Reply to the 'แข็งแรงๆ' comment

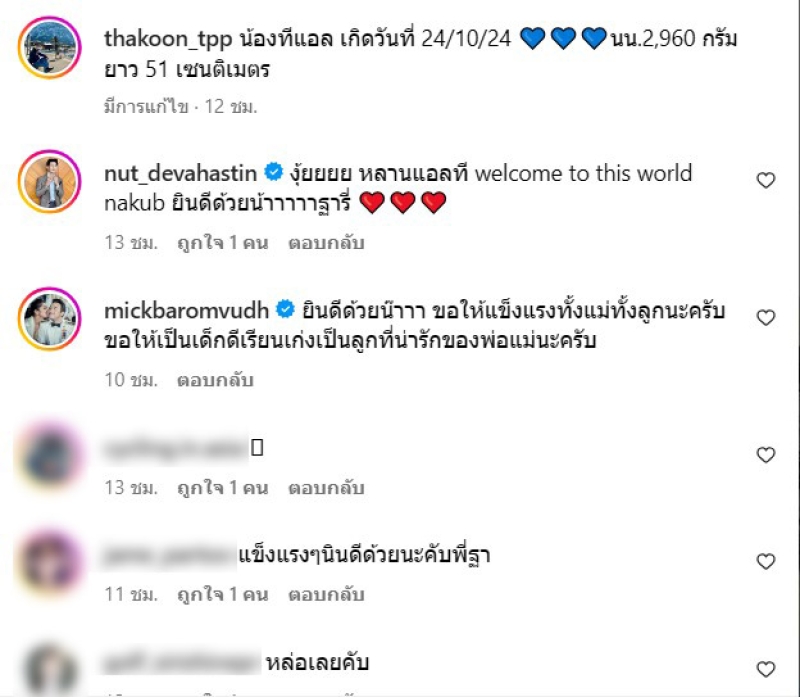(326, 594)
